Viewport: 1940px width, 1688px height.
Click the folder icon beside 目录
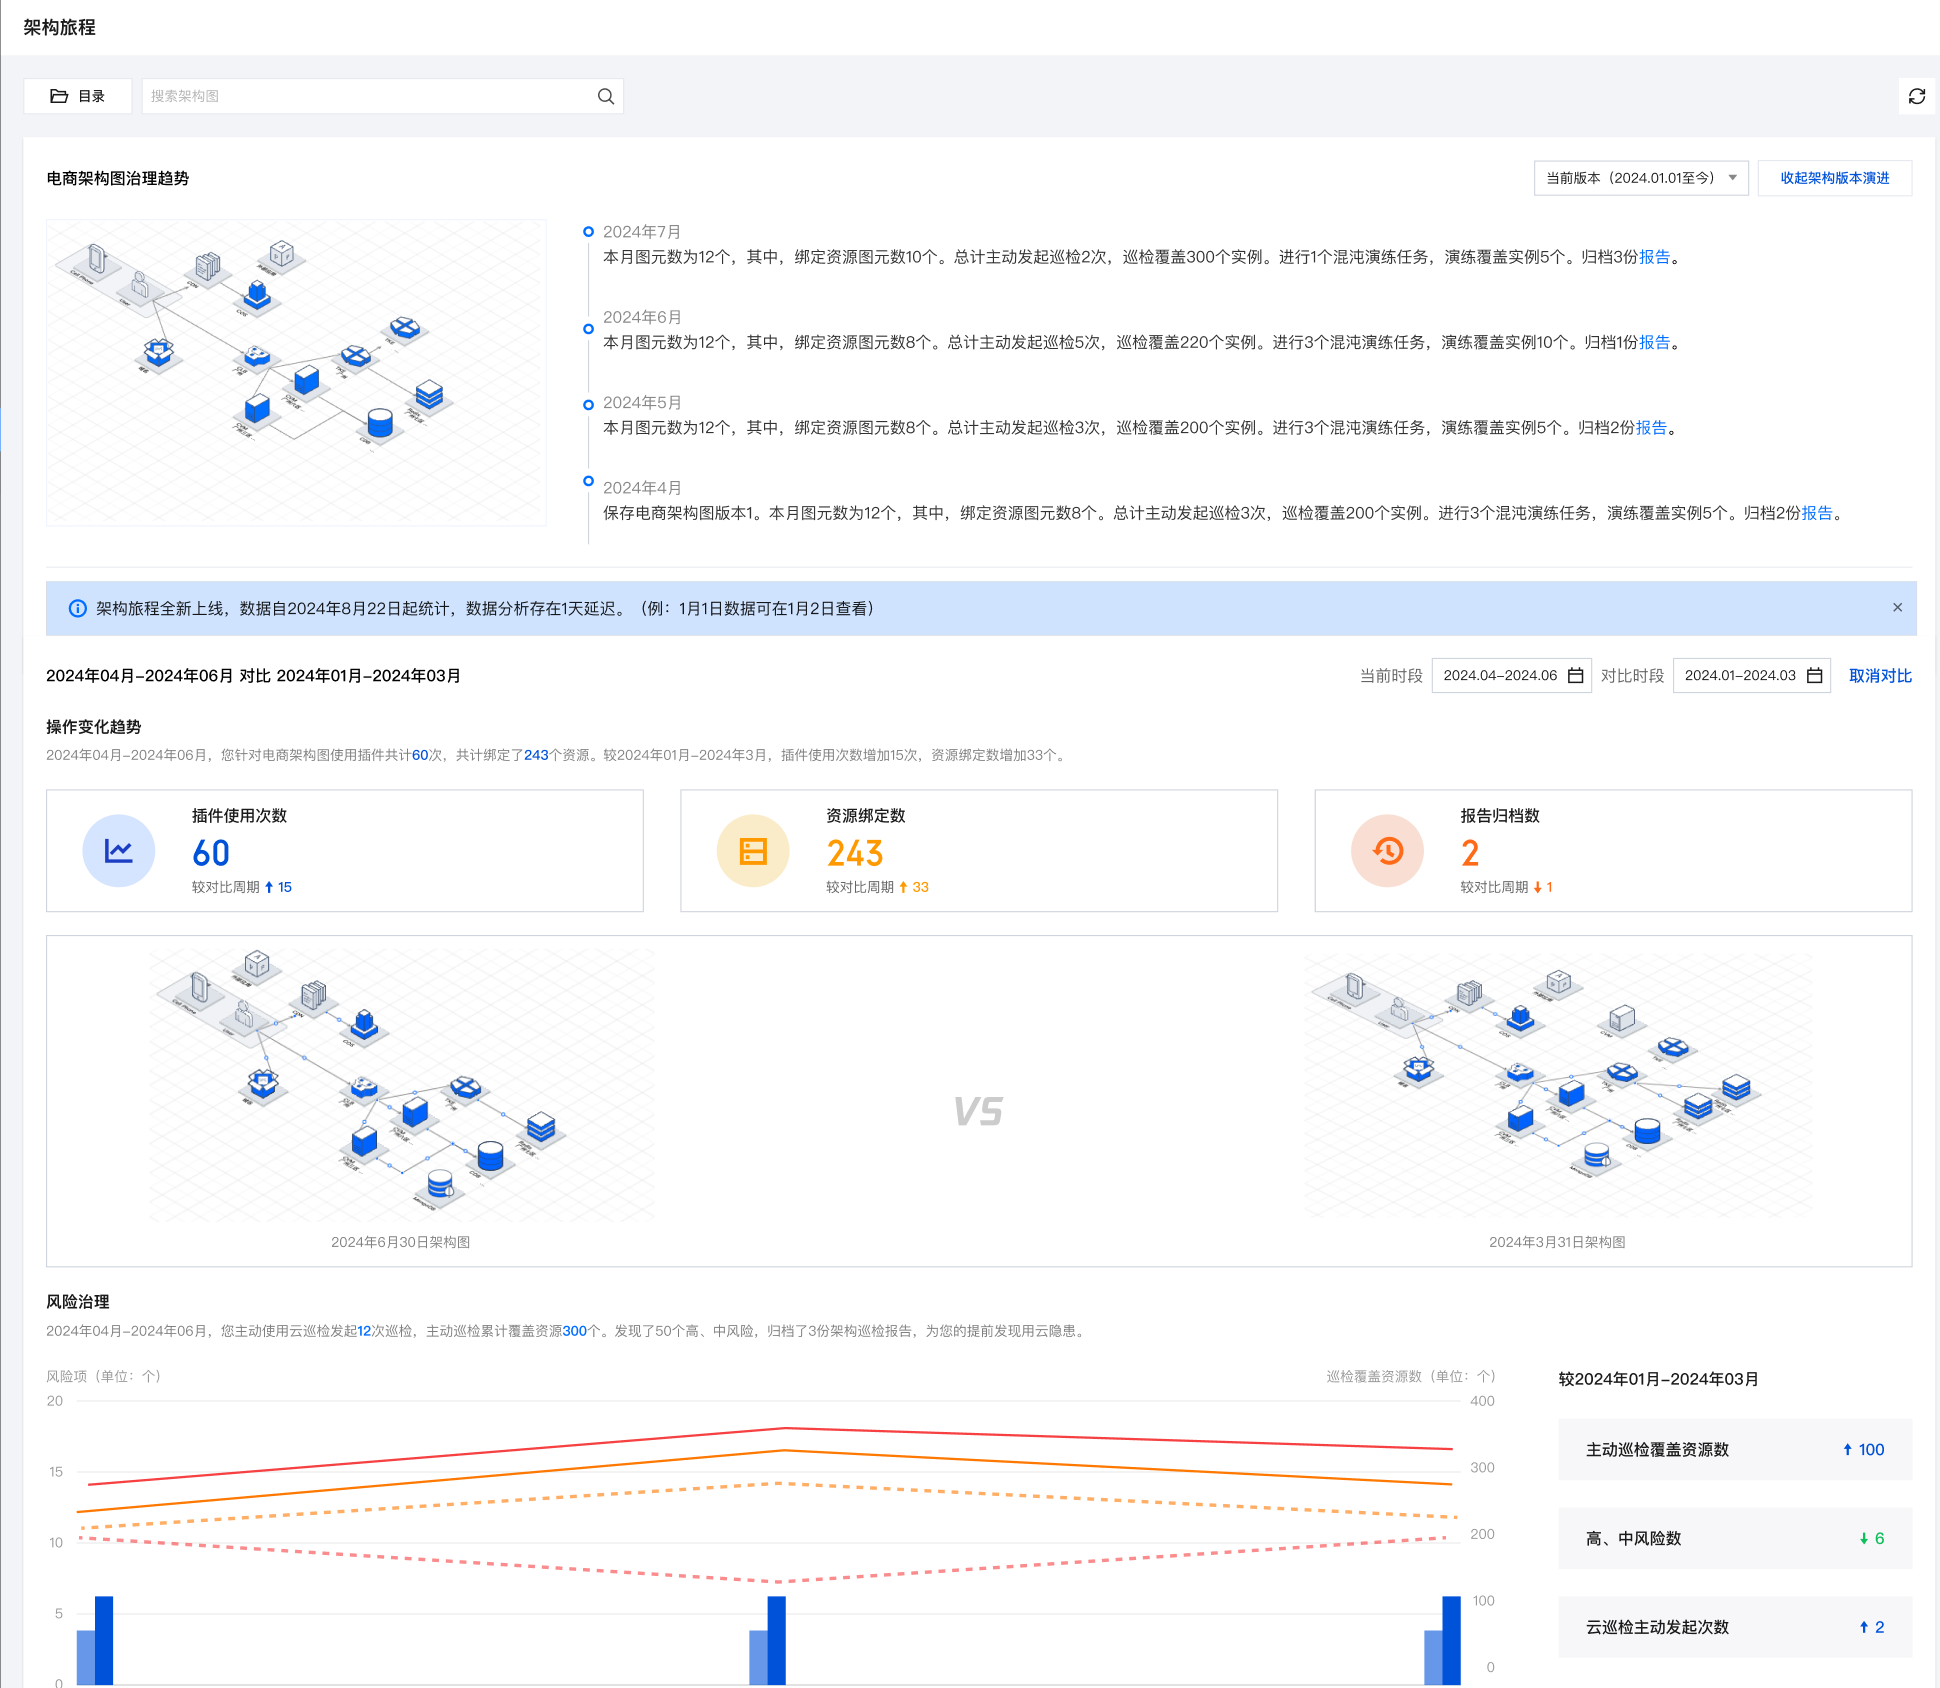(59, 96)
